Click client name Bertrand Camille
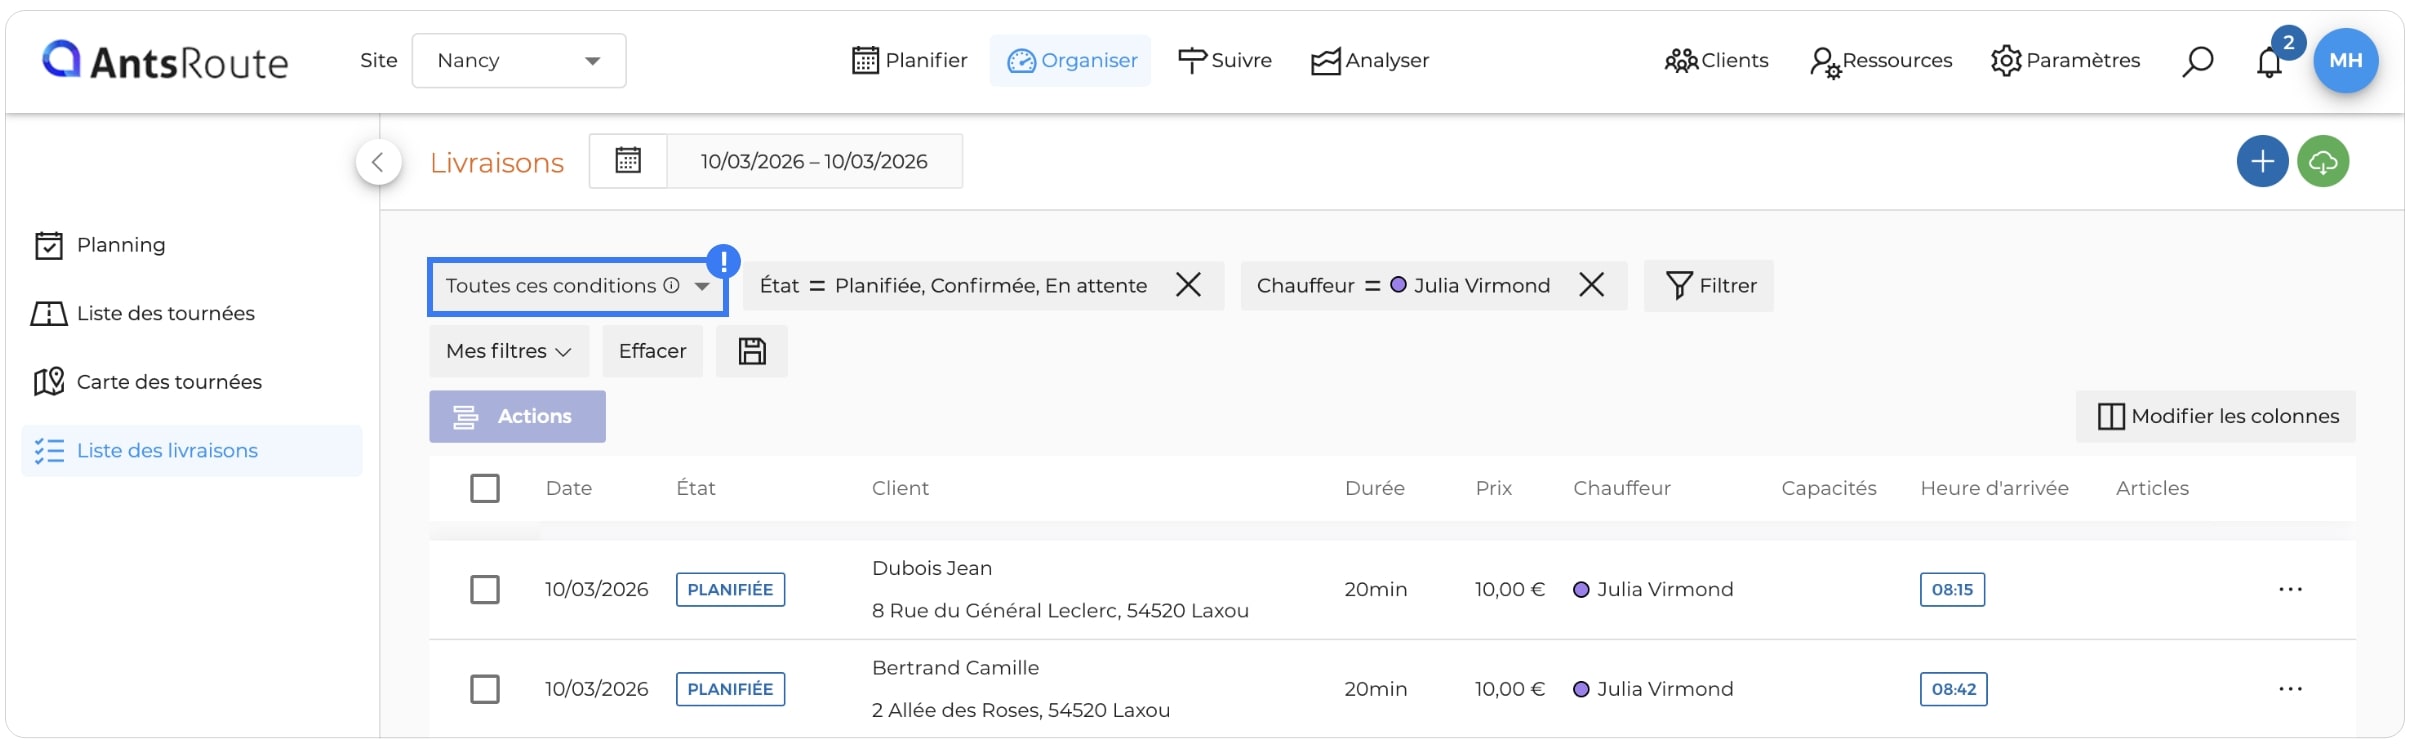 coord(955,668)
